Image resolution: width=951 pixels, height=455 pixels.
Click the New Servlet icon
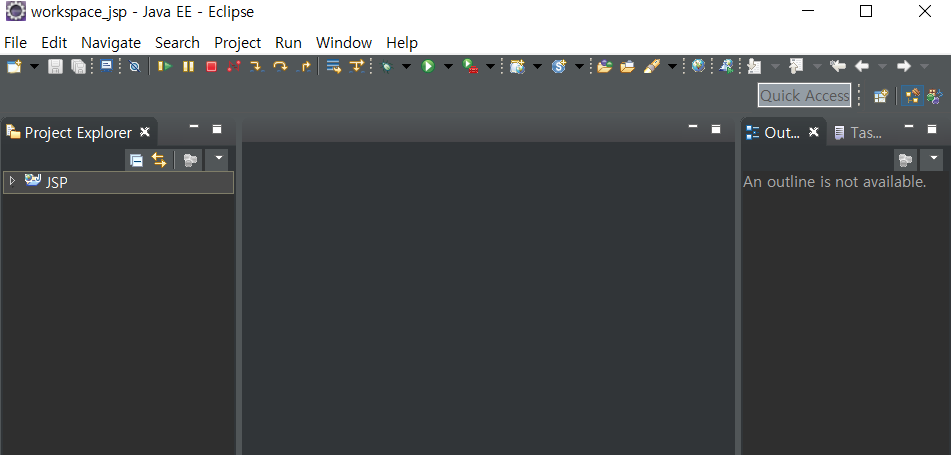(559, 66)
